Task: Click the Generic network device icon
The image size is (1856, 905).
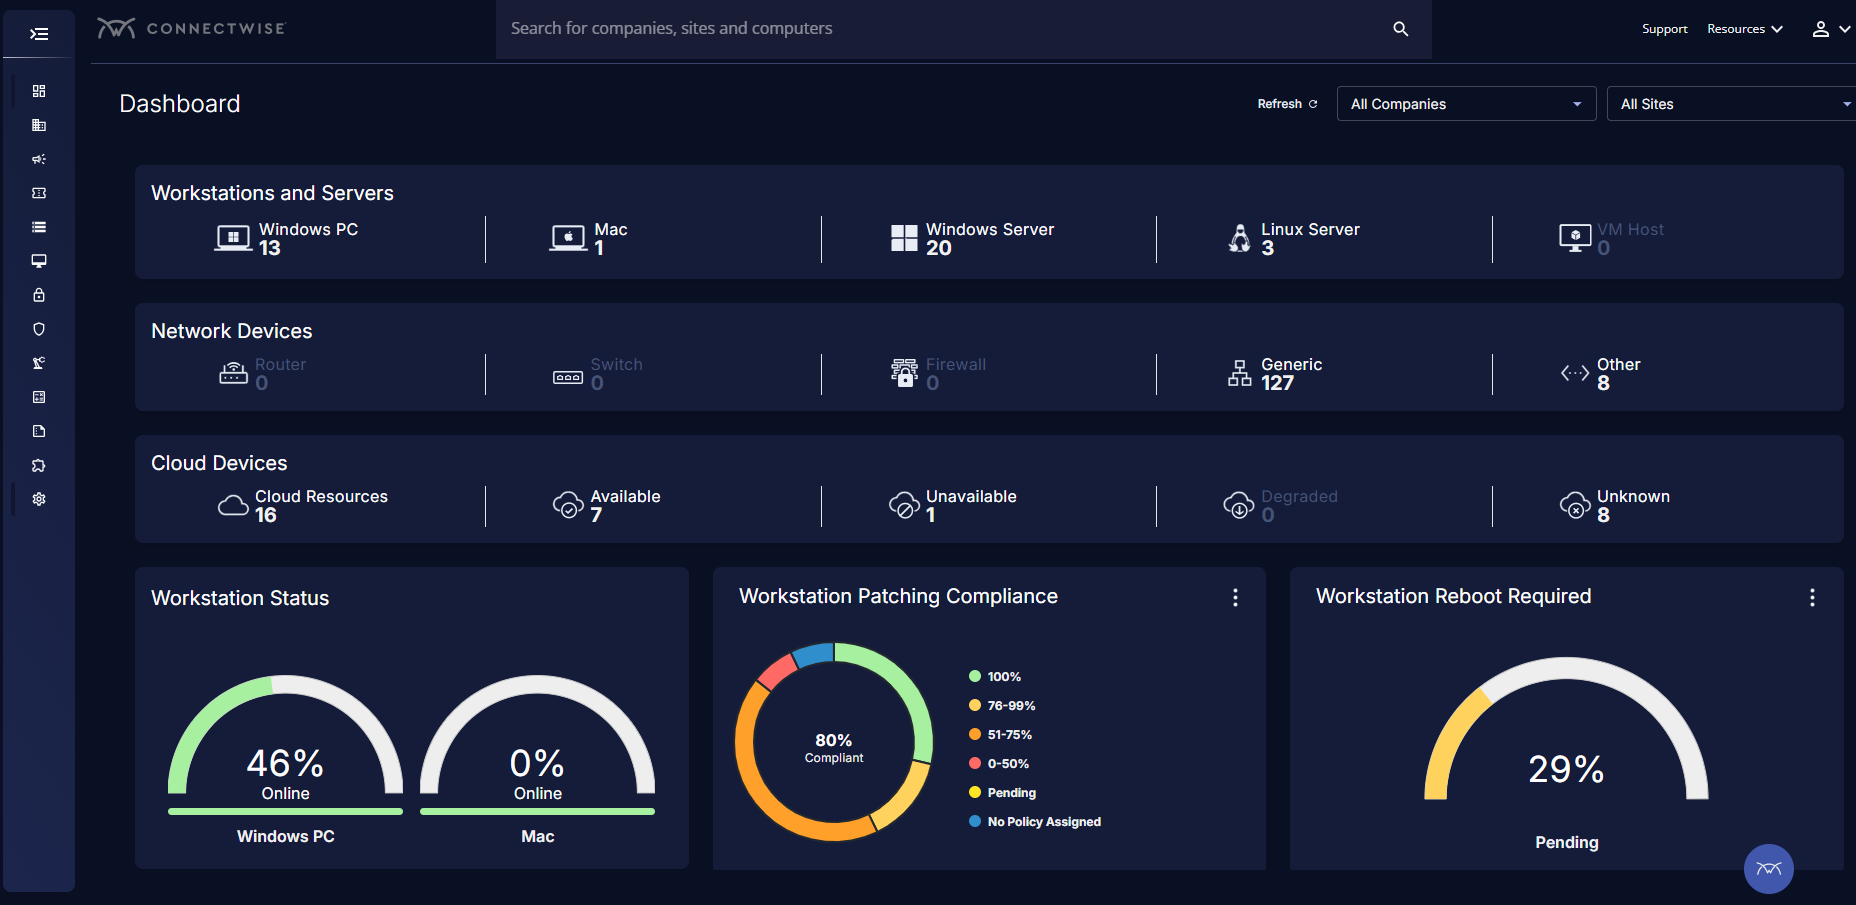Action: coord(1240,373)
